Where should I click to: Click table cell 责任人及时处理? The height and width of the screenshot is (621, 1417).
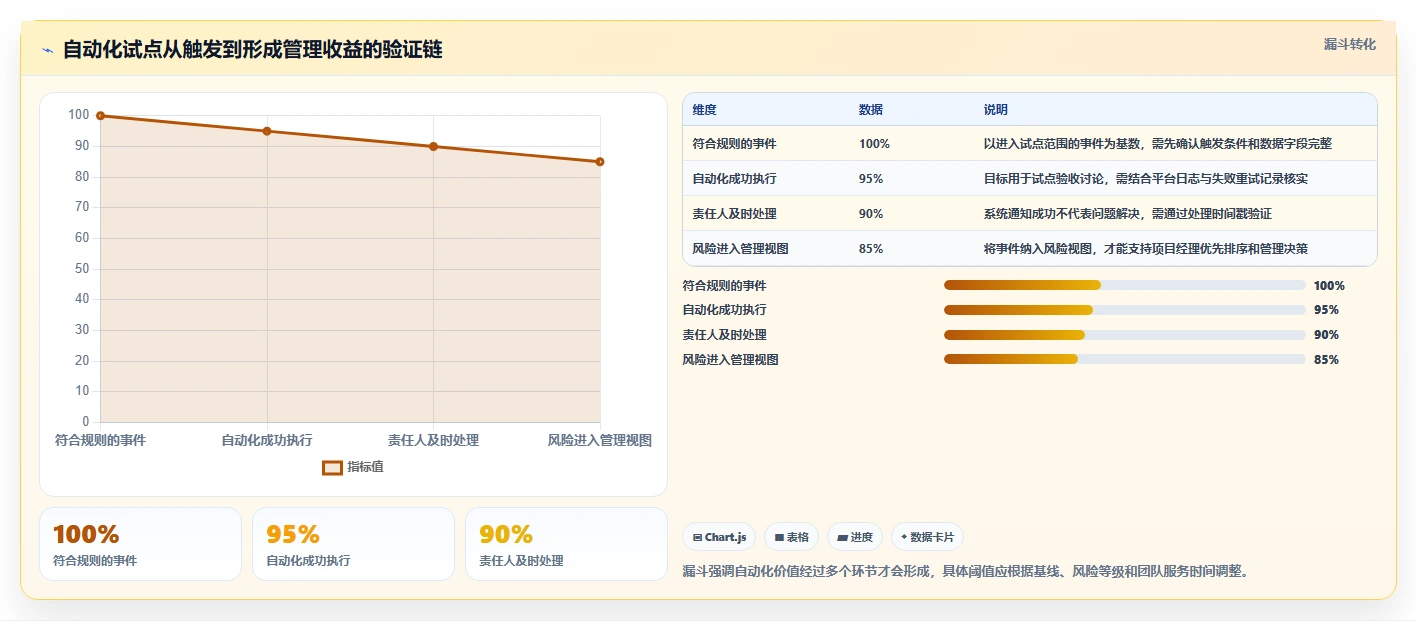pyautogui.click(x=734, y=214)
